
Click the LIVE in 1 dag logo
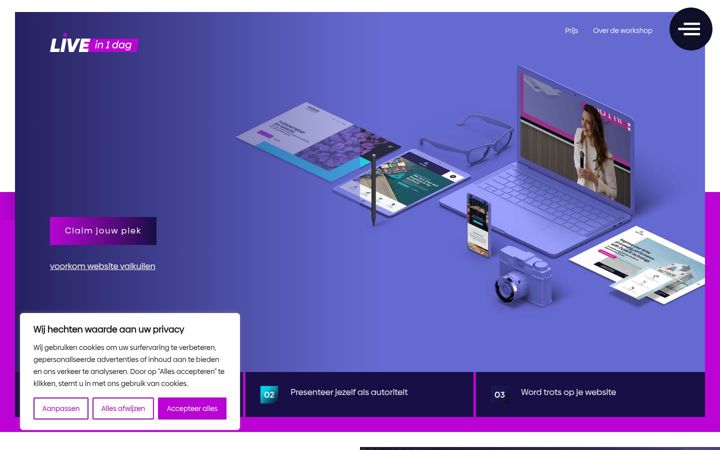(x=94, y=44)
